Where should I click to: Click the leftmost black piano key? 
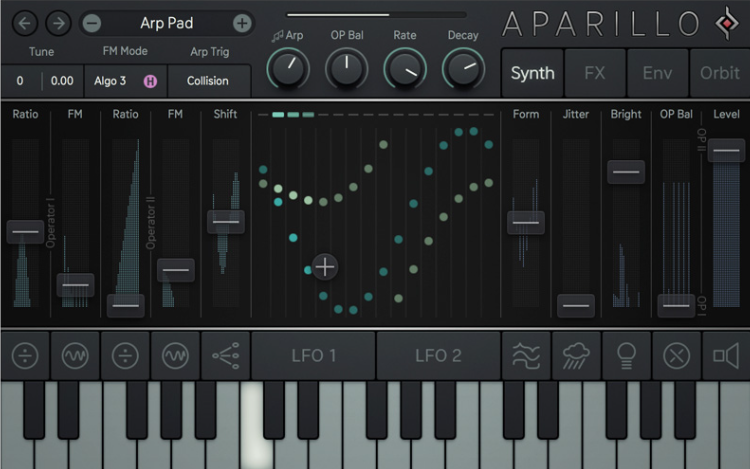pyautogui.click(x=34, y=410)
